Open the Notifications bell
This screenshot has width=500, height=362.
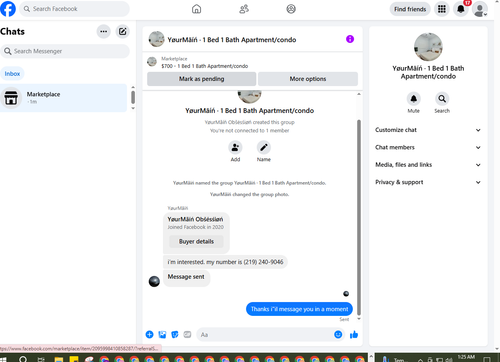461,9
